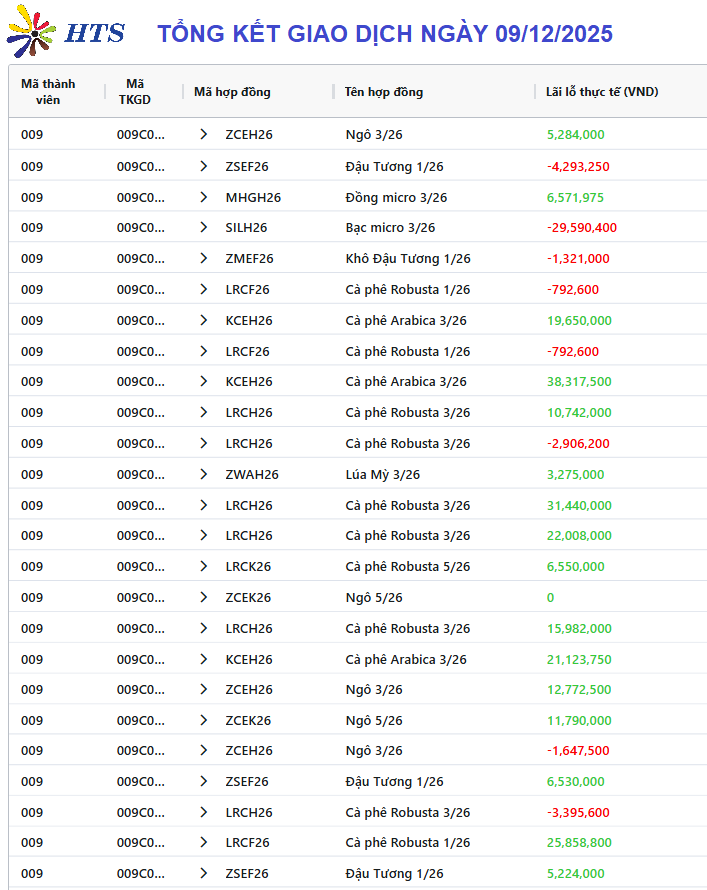Open the ZWAH26 row chevron
707x890 pixels.
coord(204,475)
